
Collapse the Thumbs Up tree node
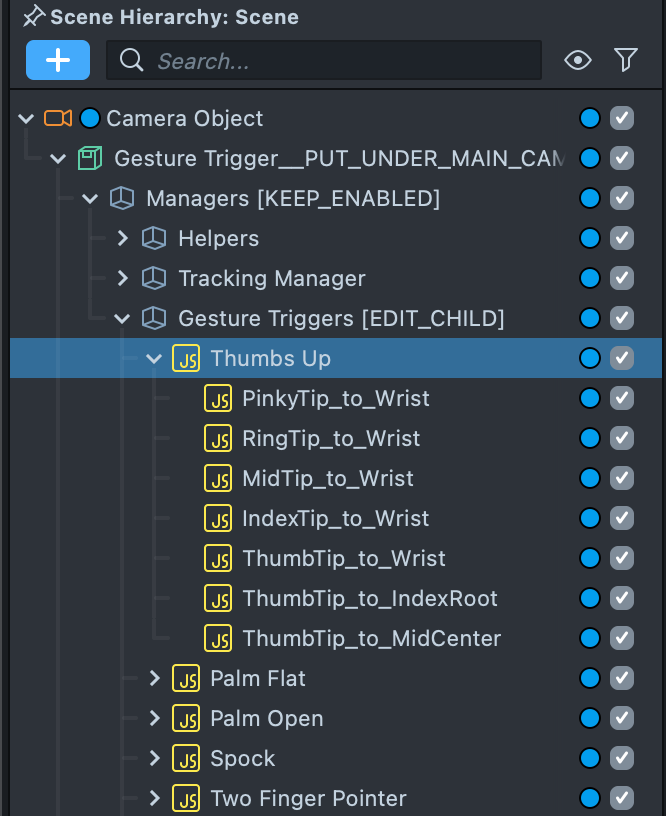click(154, 358)
